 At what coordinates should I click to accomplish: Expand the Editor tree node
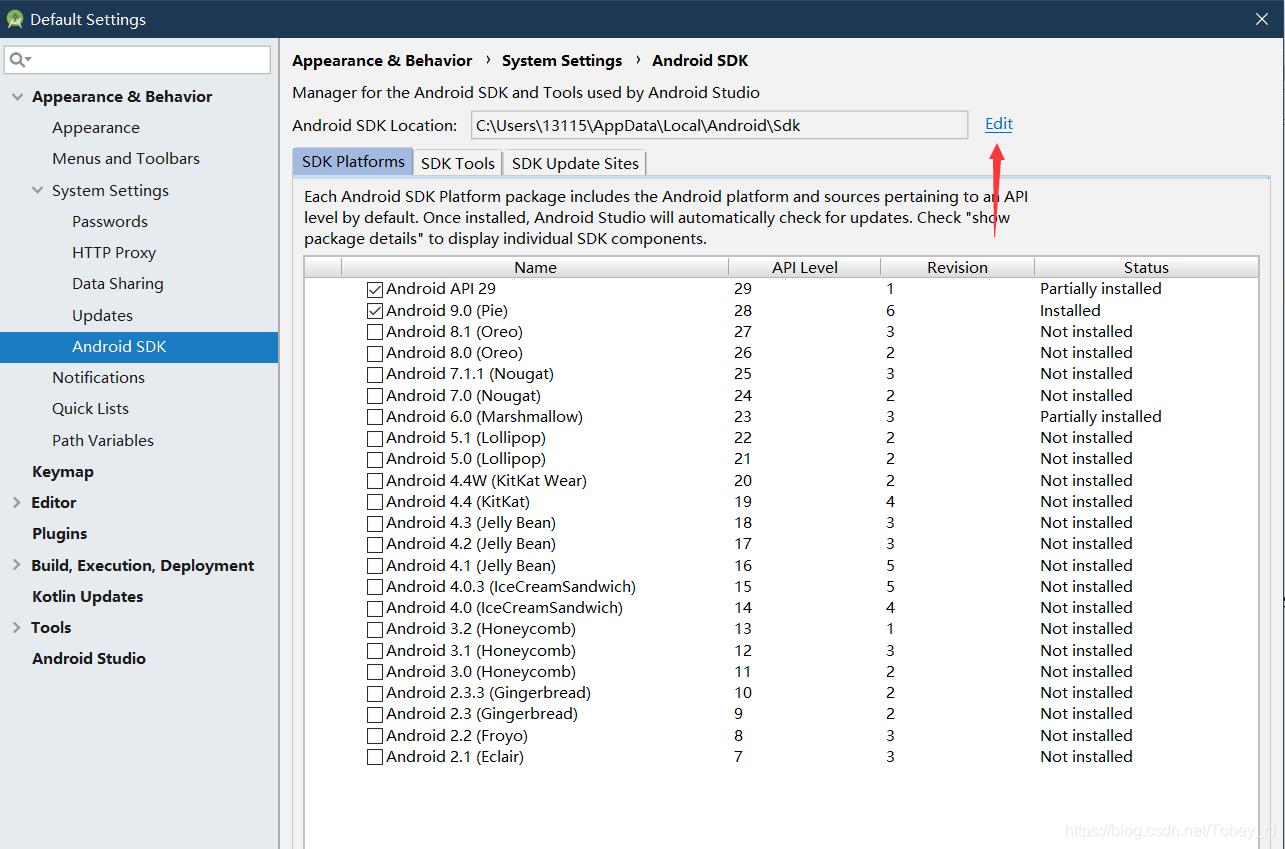[17, 502]
